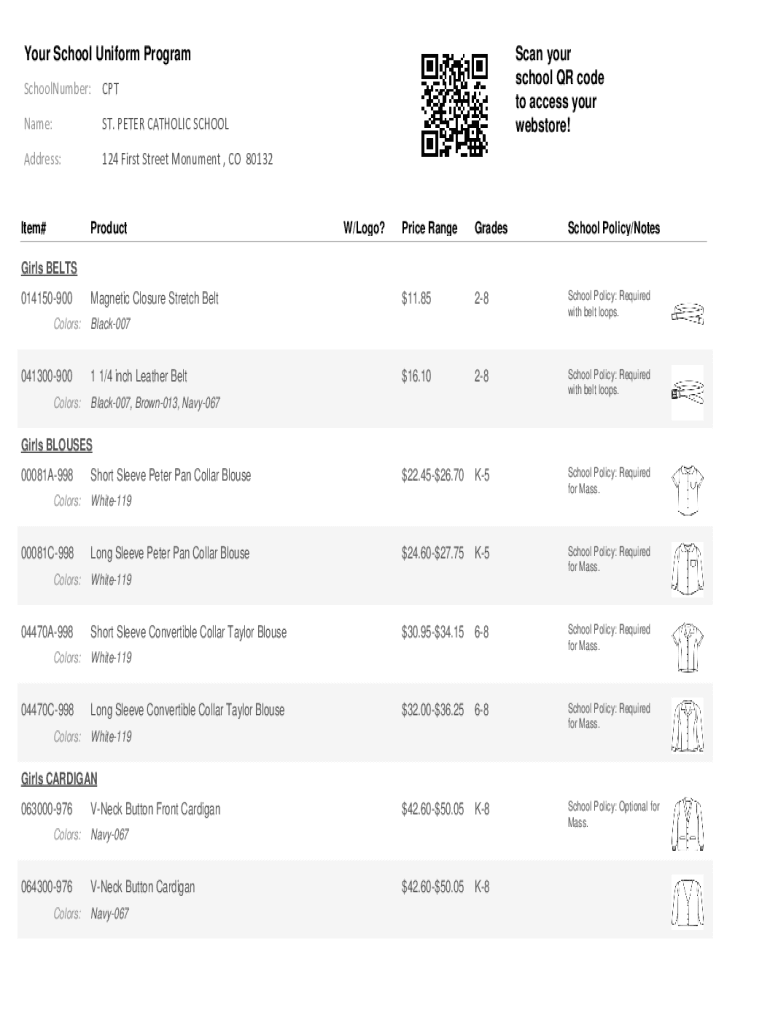This screenshot has width=770, height=1024.
Task: Click the ST. PETER CATHOLIC SCHOOL name
Action: pos(165,124)
